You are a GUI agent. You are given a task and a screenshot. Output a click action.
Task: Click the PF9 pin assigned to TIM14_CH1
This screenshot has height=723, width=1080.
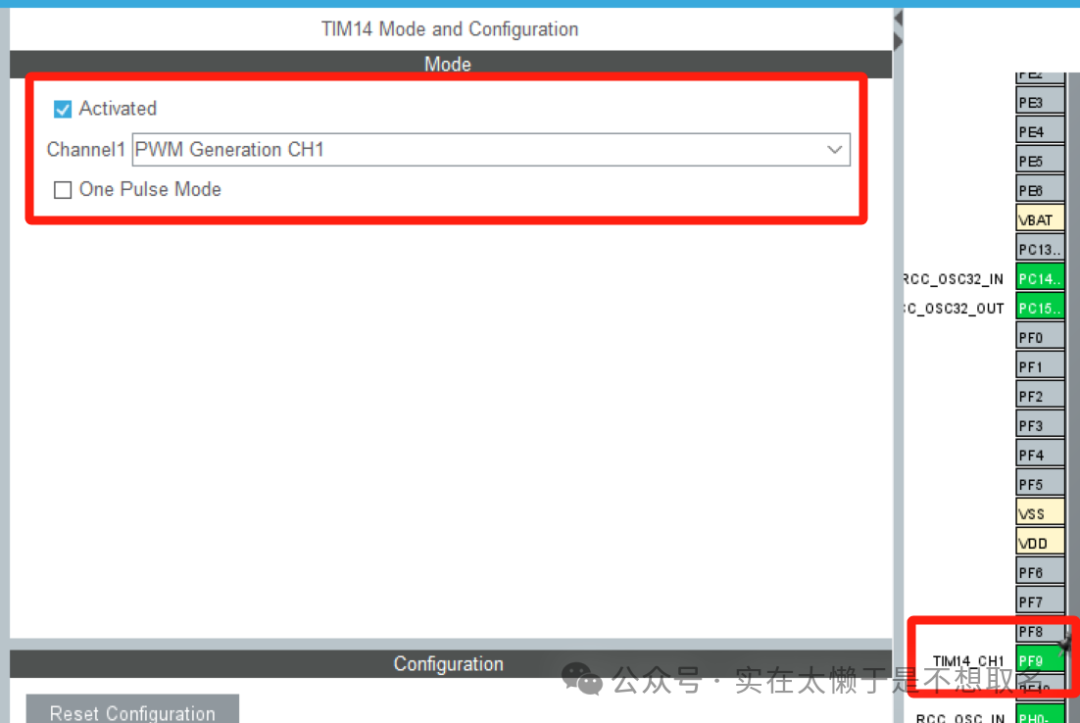[x=1039, y=660]
